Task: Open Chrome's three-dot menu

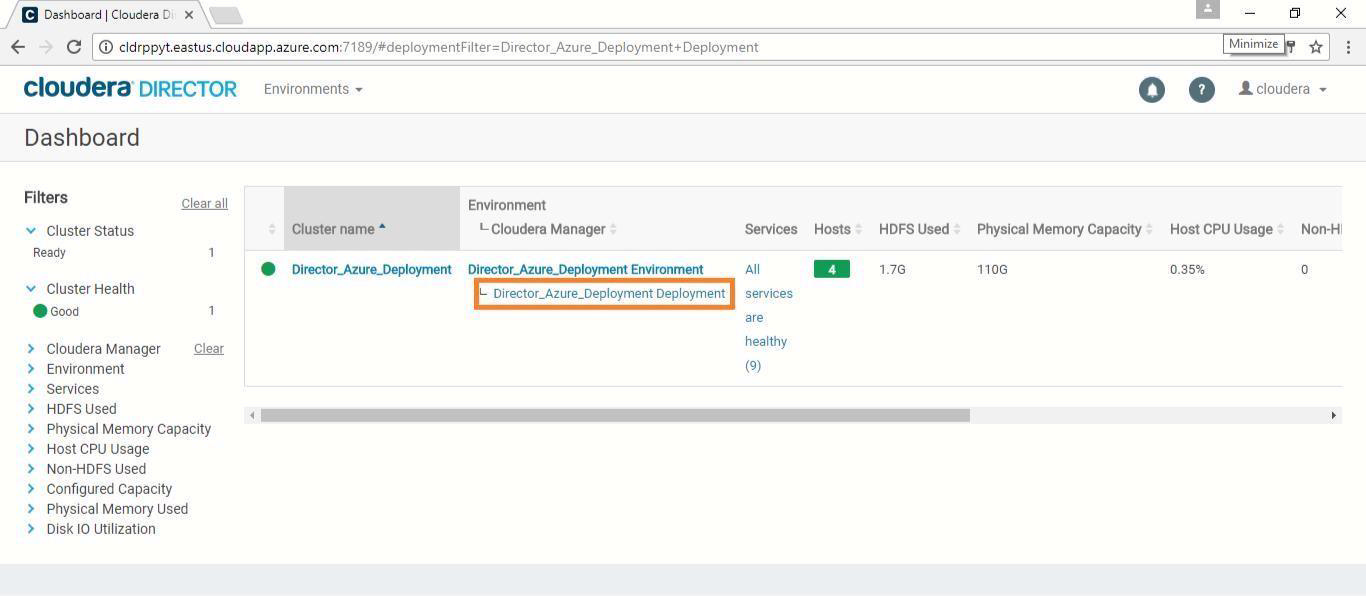Action: (x=1348, y=47)
